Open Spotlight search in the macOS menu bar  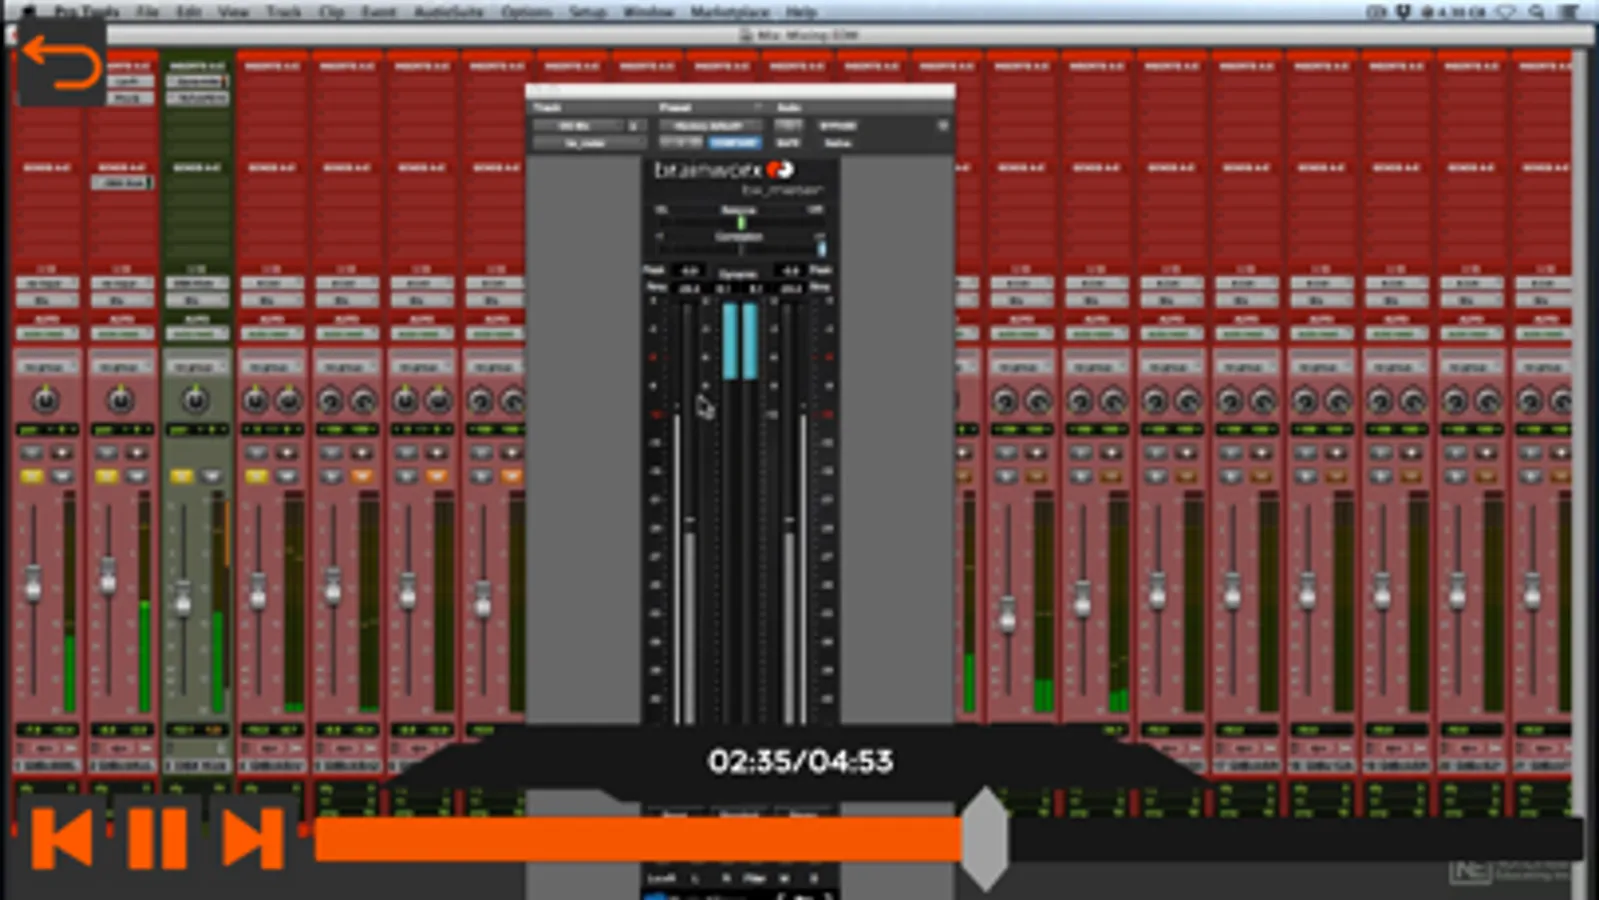pyautogui.click(x=1536, y=12)
